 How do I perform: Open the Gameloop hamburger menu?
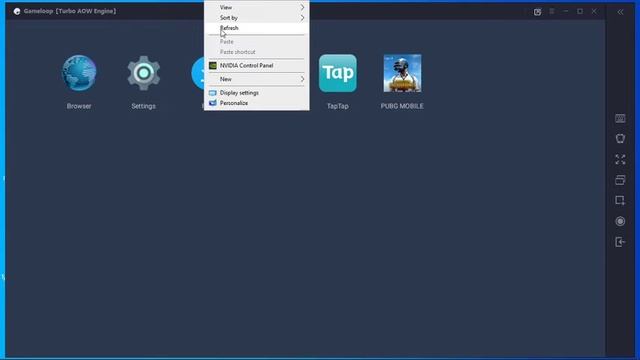(x=551, y=11)
